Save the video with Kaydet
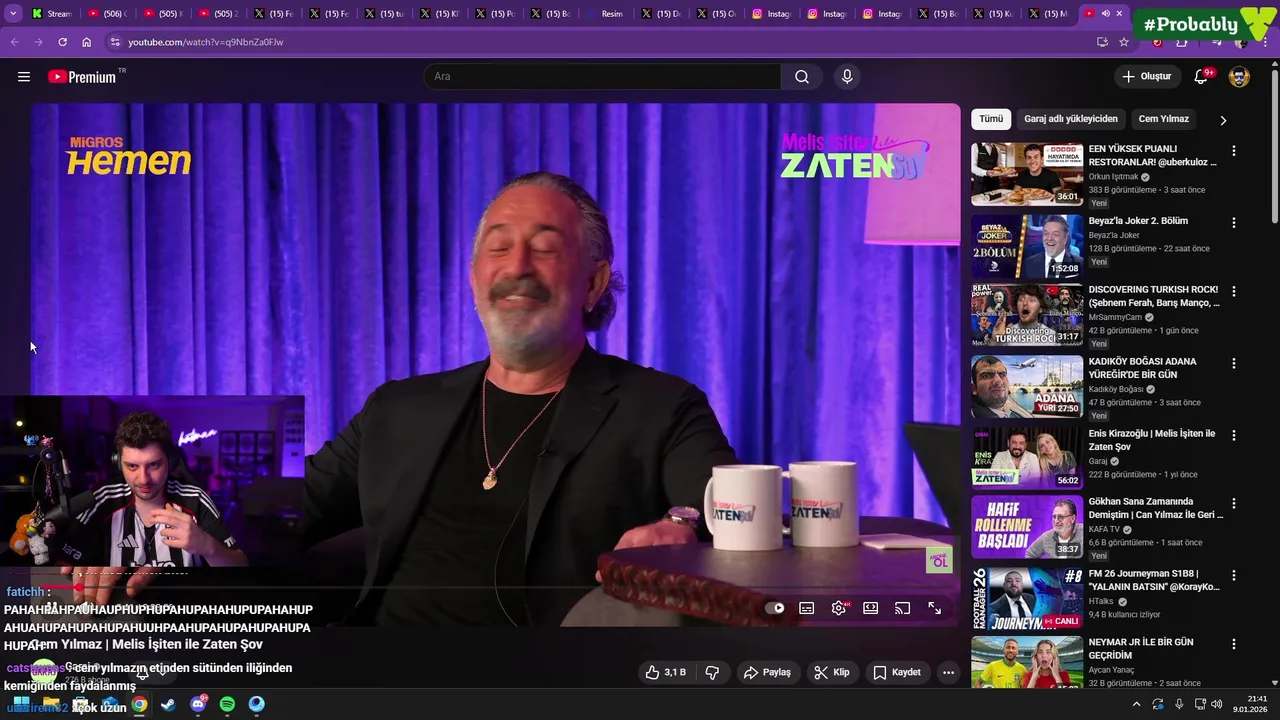 point(897,673)
